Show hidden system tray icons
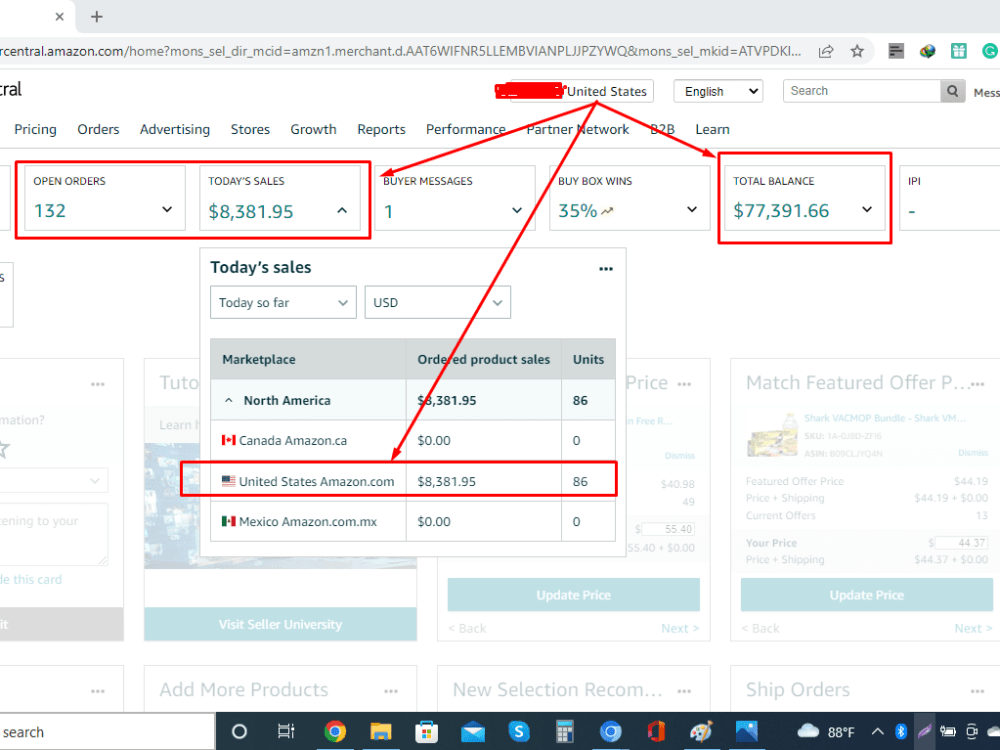 (878, 732)
